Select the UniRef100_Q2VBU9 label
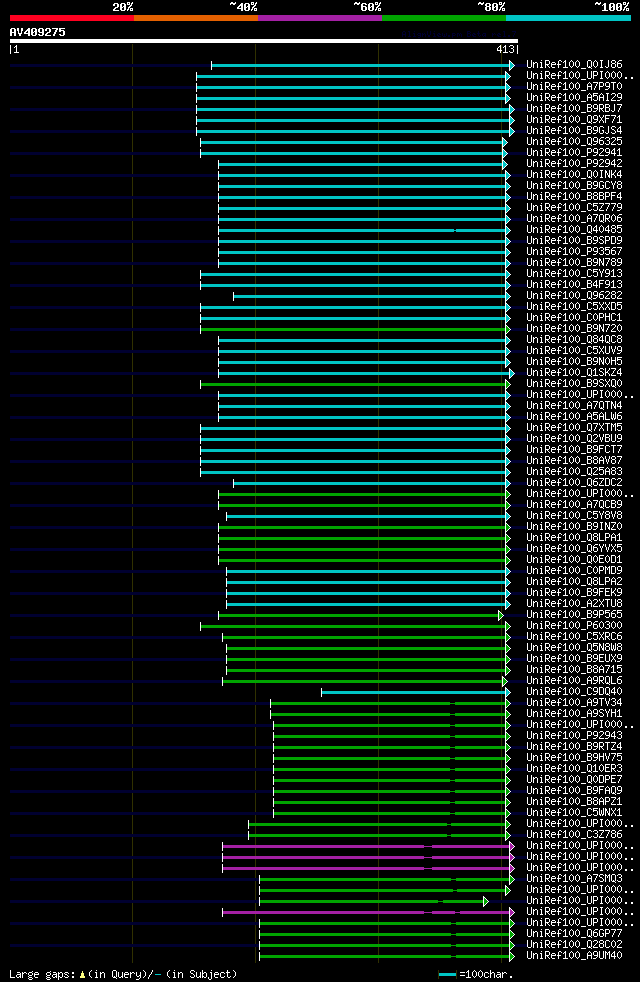Image resolution: width=640 pixels, height=982 pixels. (574, 438)
